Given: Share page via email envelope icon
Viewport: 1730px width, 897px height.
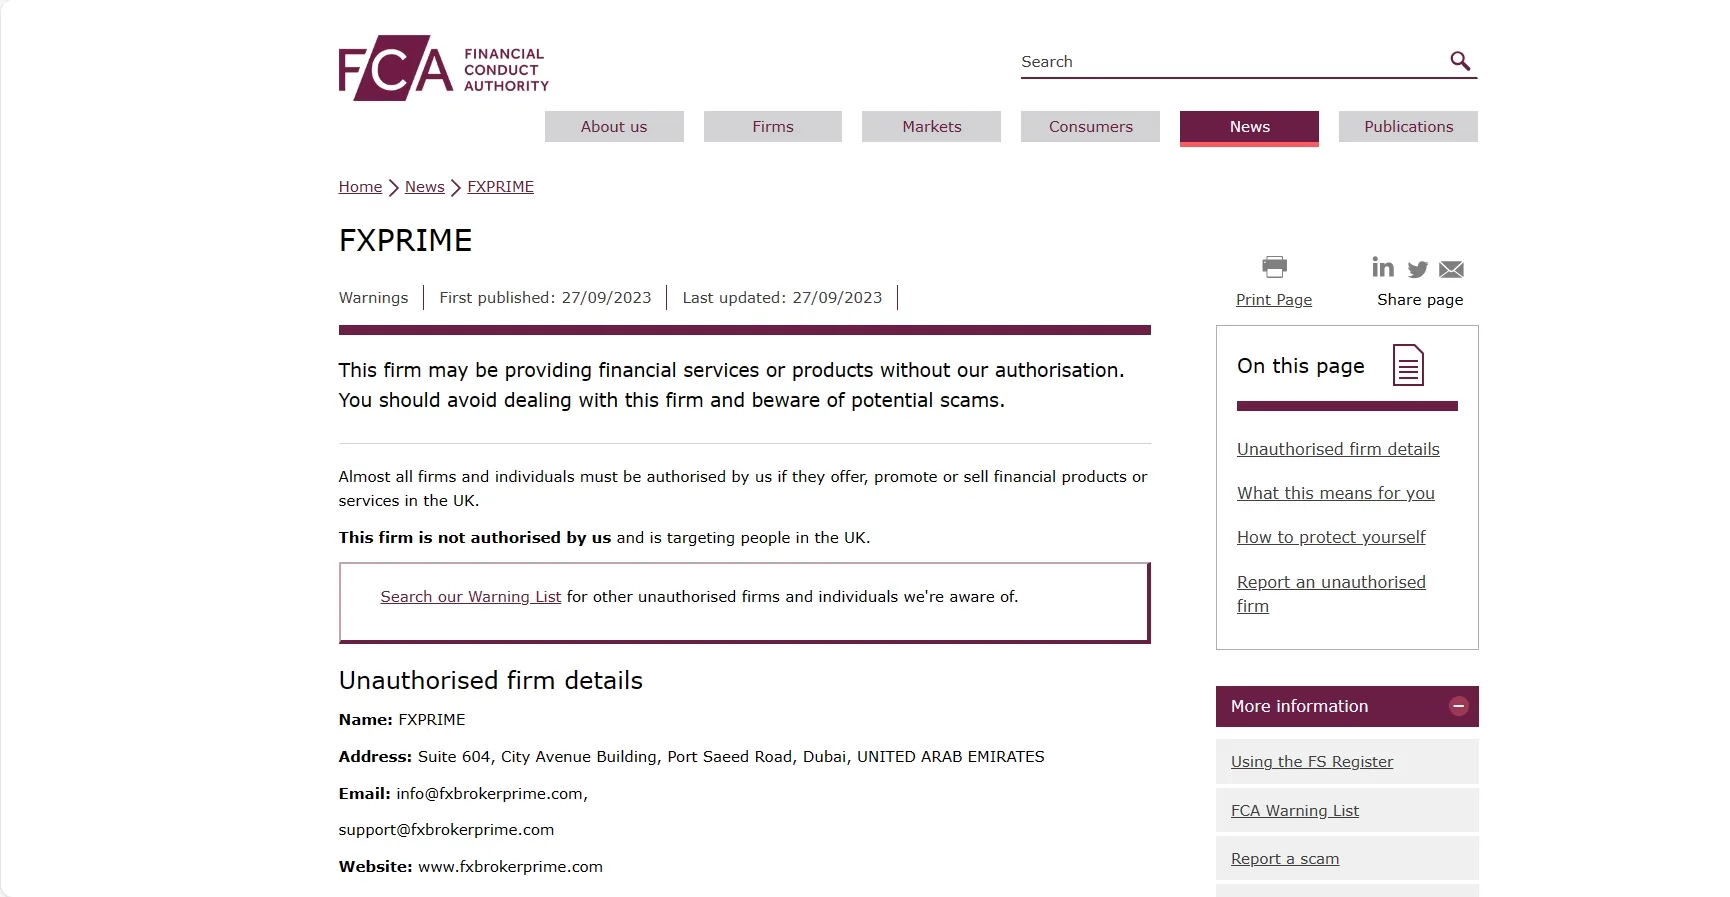Looking at the screenshot, I should (1451, 269).
